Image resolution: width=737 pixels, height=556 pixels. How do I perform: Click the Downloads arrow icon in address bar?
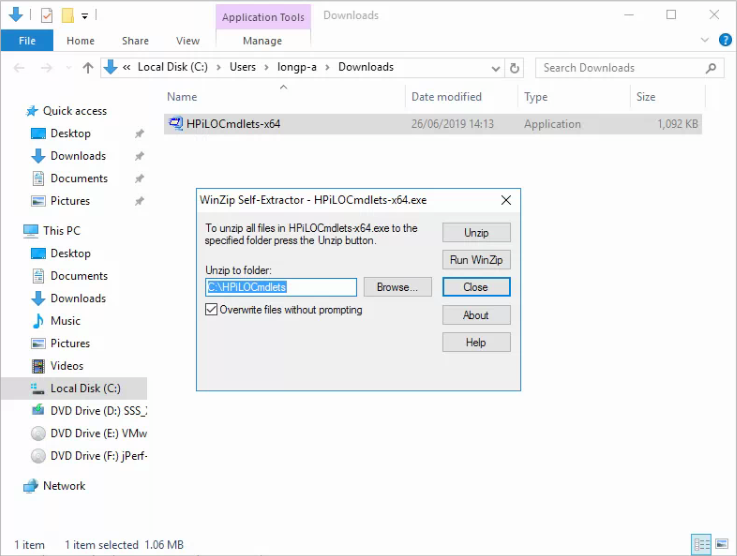[x=110, y=67]
